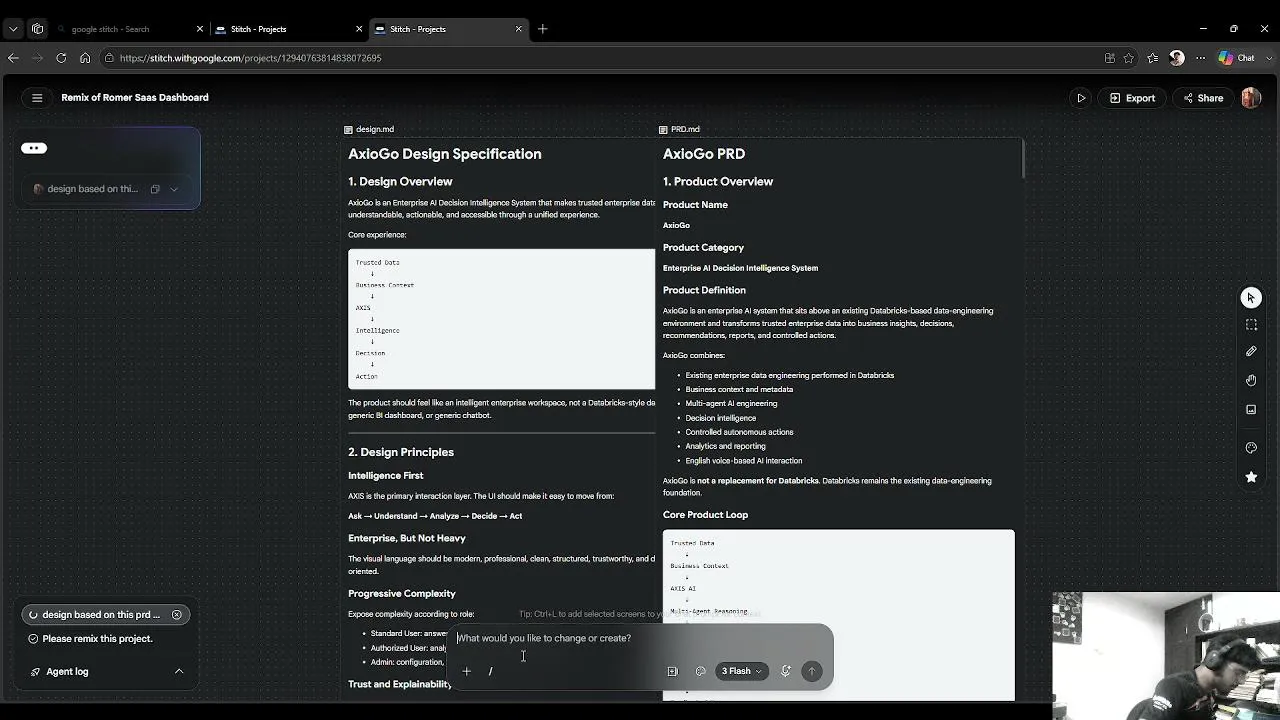Open the browser favorites list

pyautogui.click(x=1153, y=58)
